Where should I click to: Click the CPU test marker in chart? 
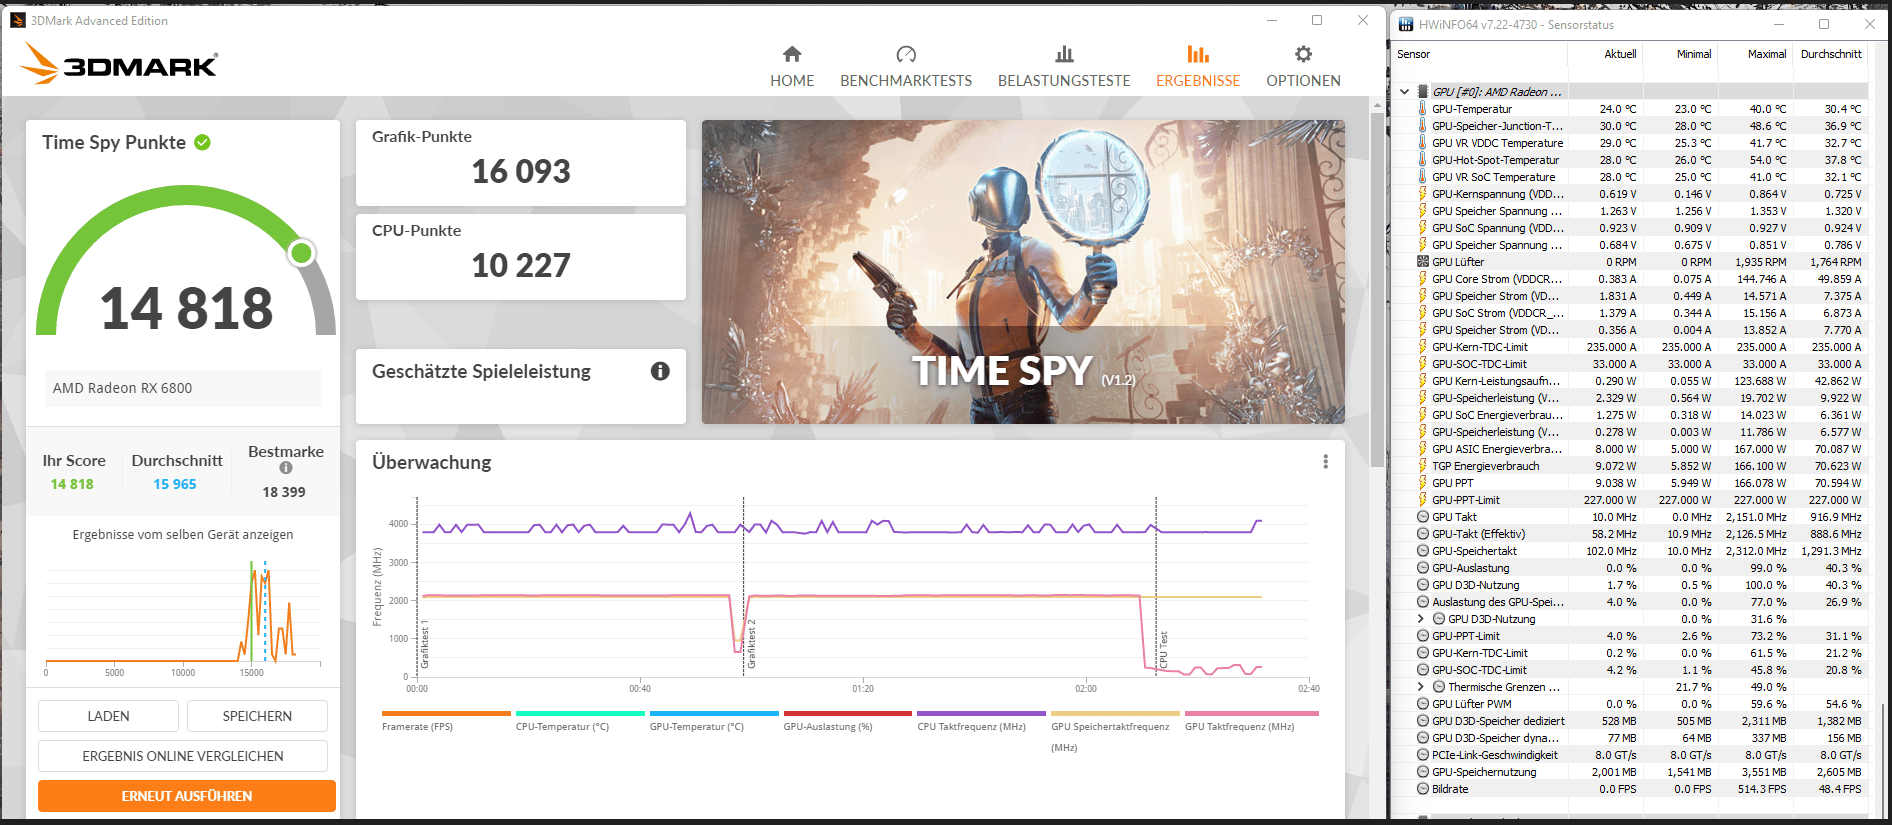coord(1164,650)
